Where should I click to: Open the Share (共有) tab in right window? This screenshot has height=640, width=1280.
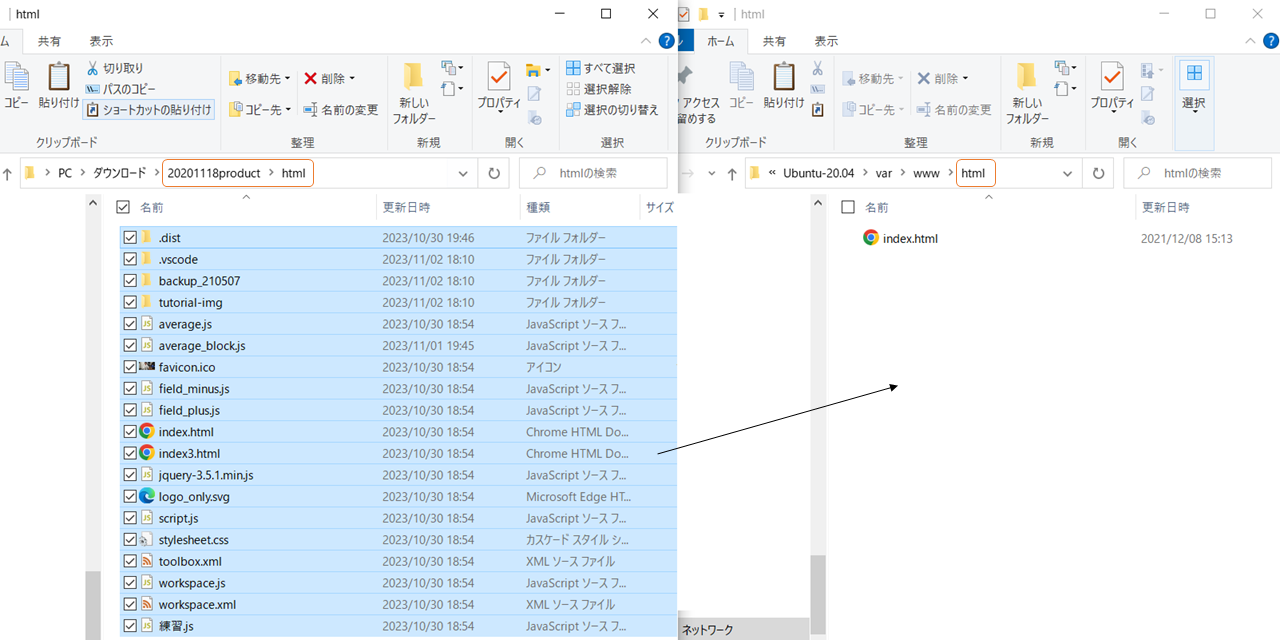click(774, 41)
